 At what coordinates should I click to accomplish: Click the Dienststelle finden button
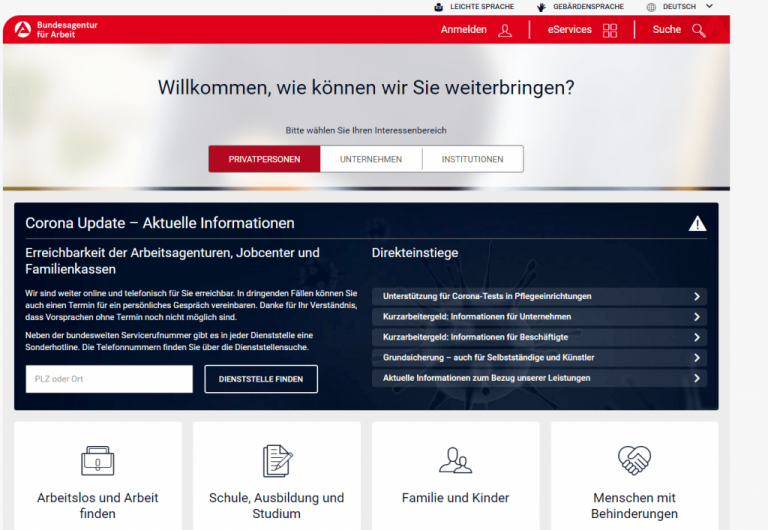tap(261, 379)
